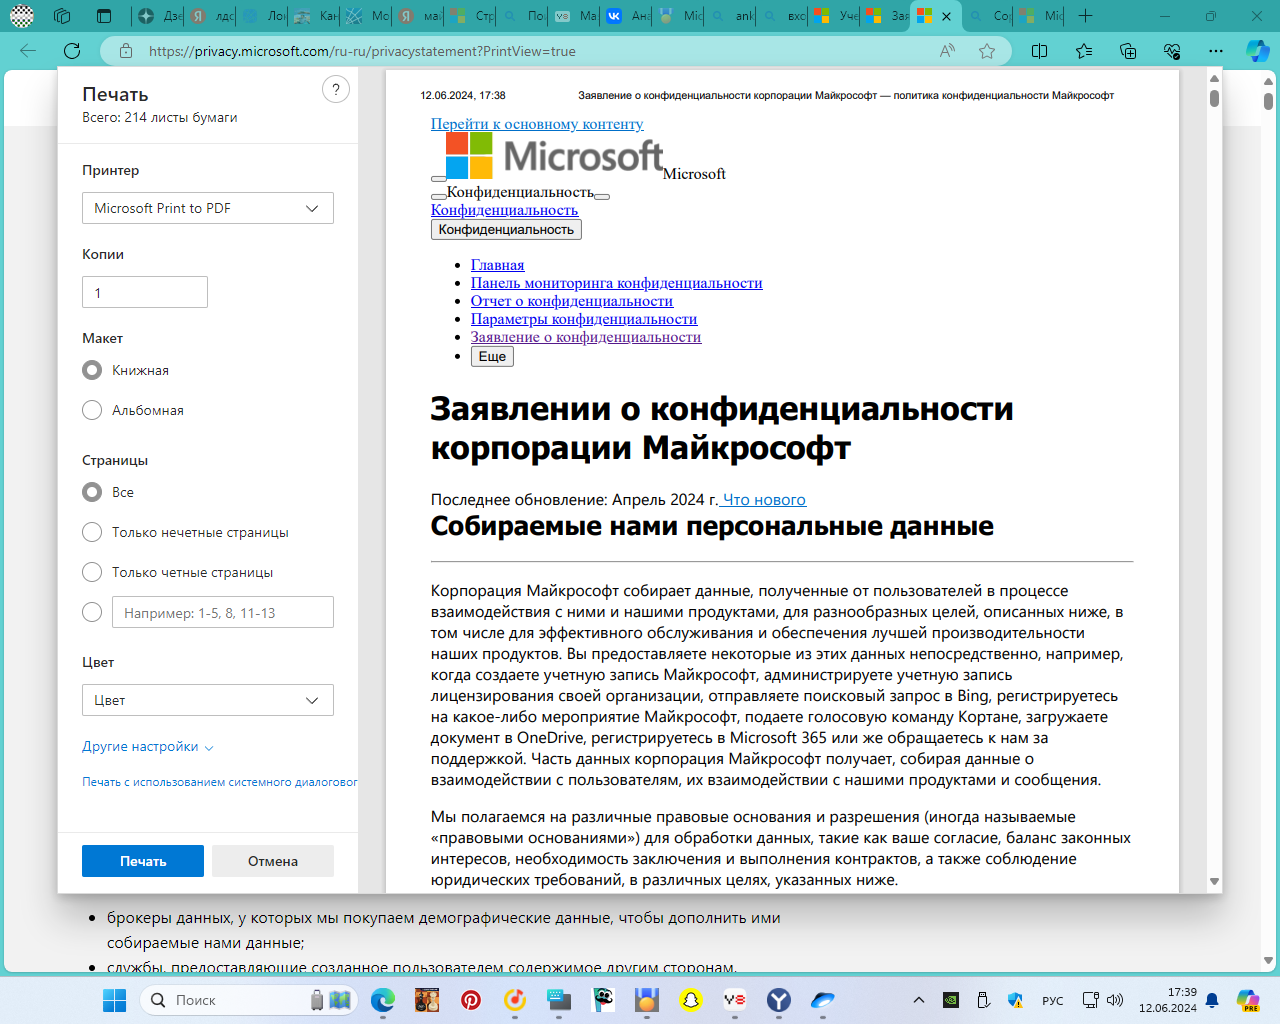Open the notifications bell in system tray
The image size is (1280, 1024).
(1212, 1000)
